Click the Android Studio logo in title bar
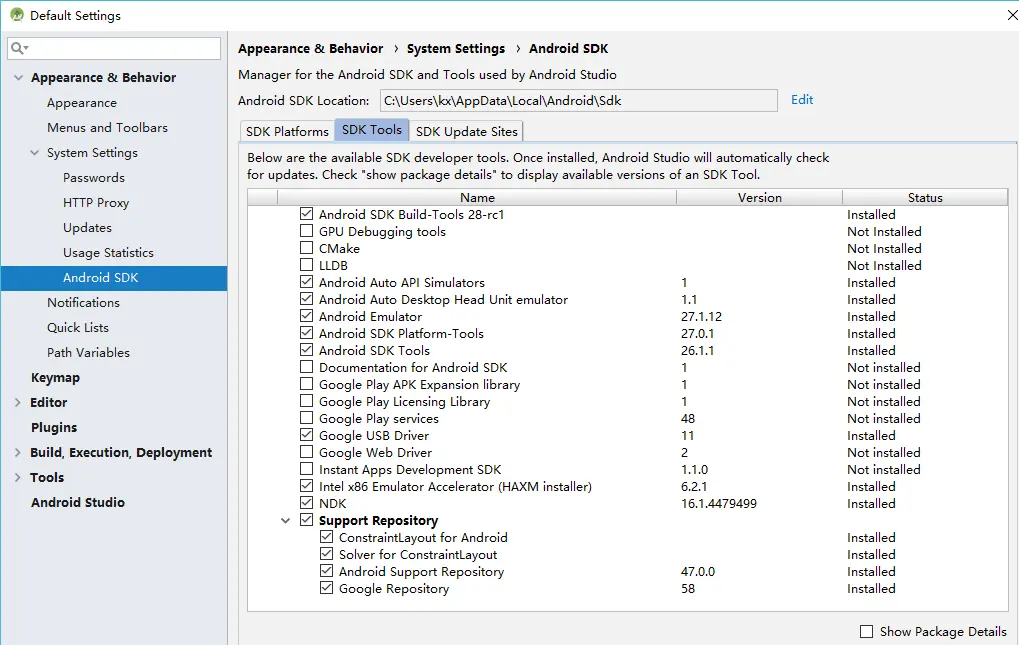The image size is (1019, 645). pyautogui.click(x=16, y=15)
